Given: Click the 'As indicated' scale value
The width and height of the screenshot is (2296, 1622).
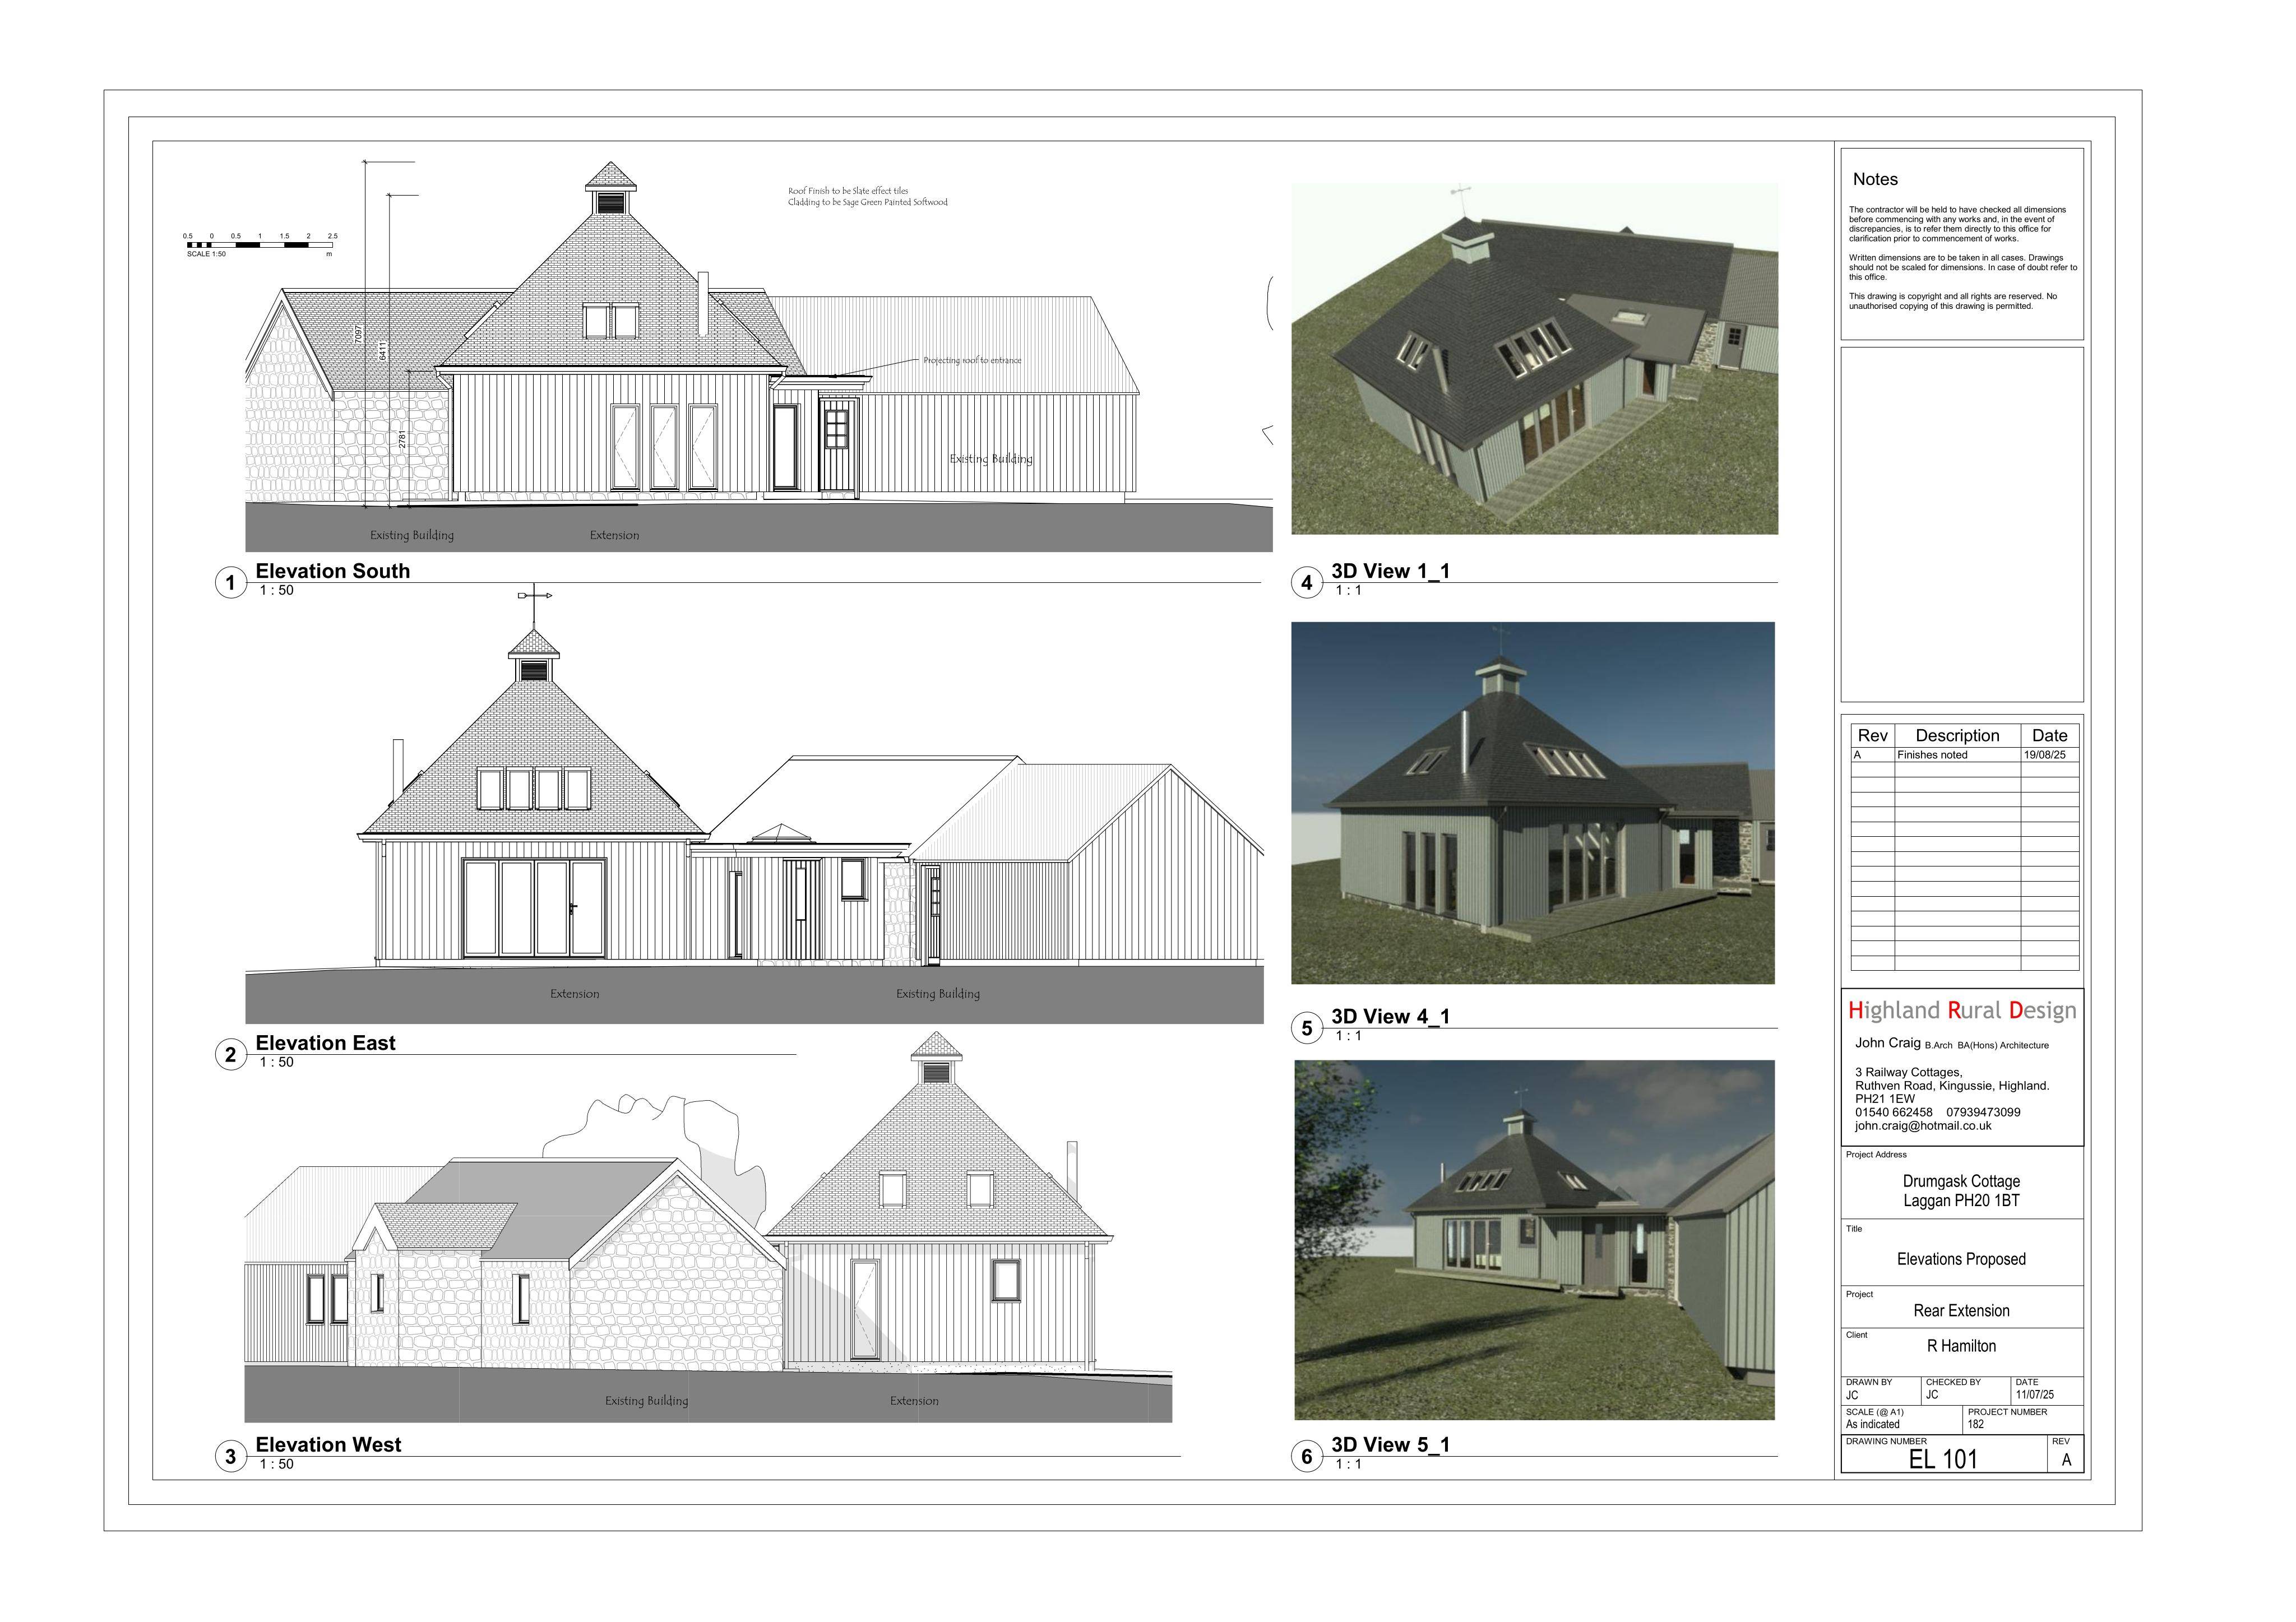Looking at the screenshot, I should point(1872,1425).
